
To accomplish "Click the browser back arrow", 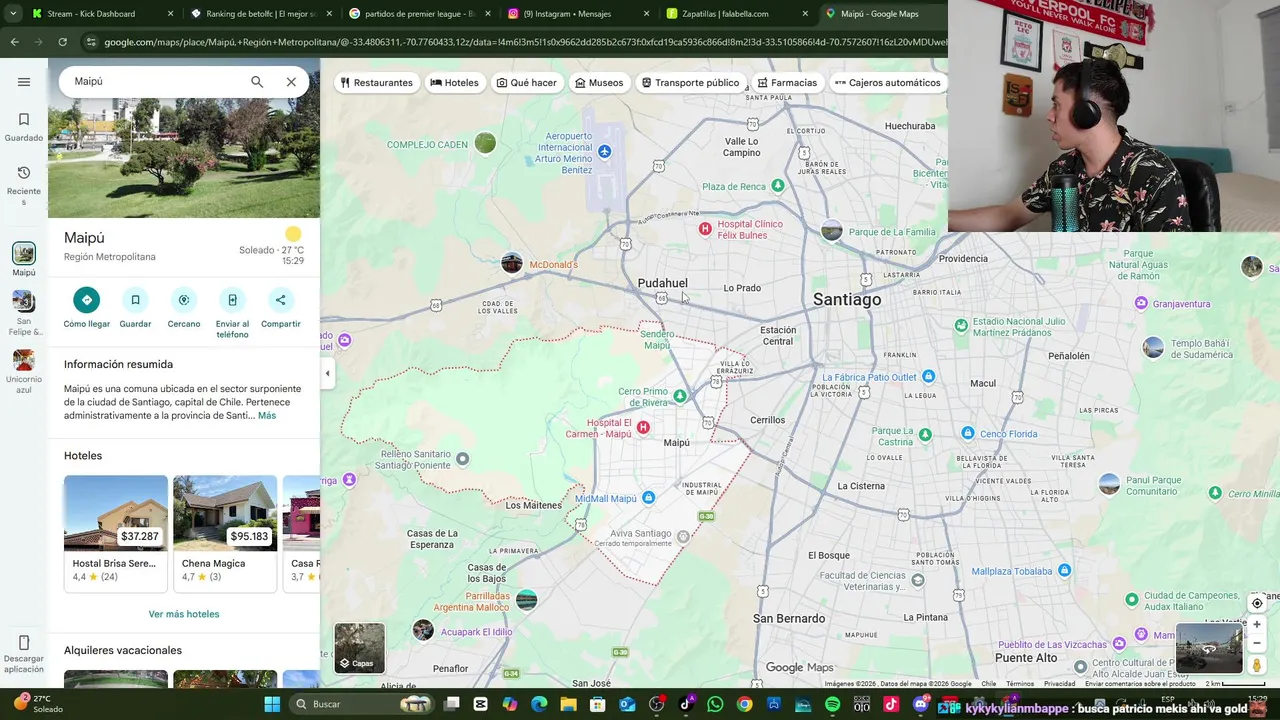I will [14, 42].
